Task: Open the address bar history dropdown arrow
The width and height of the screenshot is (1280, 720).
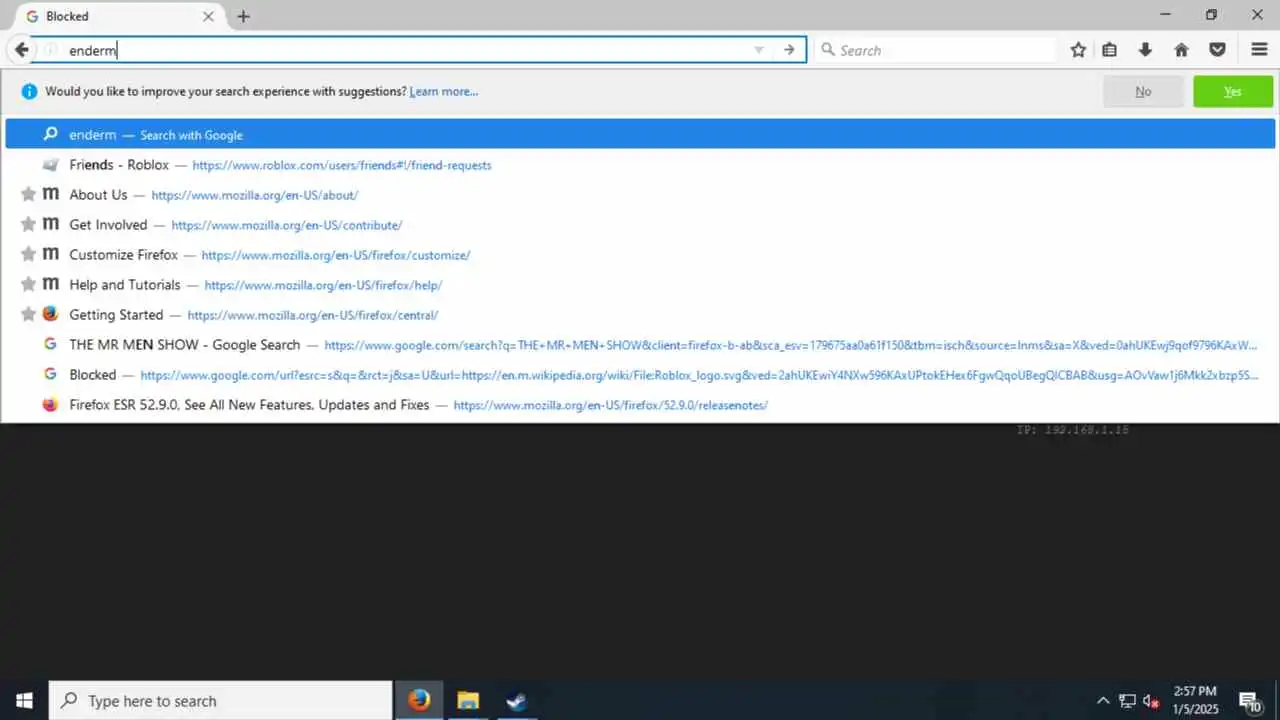Action: [x=759, y=50]
